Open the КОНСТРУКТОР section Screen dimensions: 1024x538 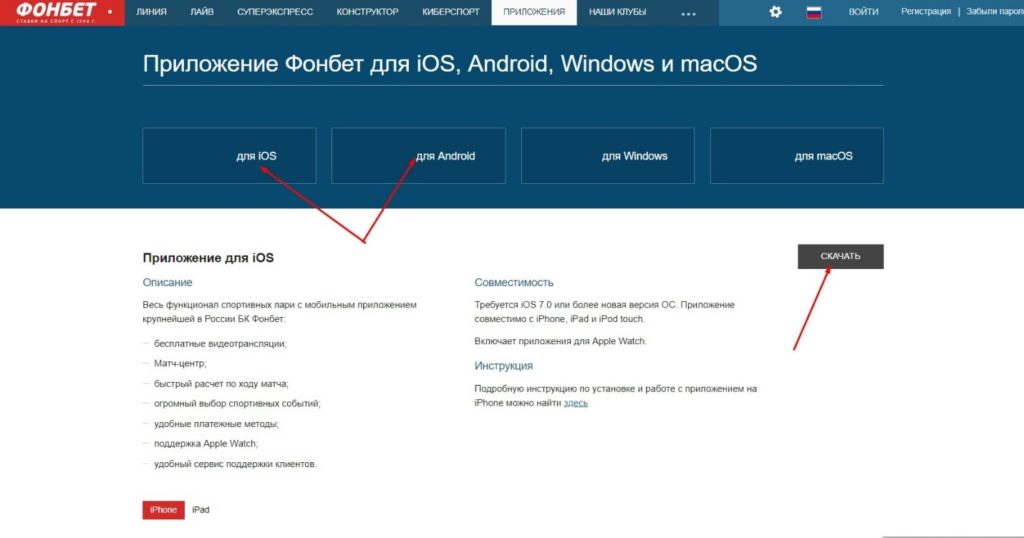tap(368, 12)
